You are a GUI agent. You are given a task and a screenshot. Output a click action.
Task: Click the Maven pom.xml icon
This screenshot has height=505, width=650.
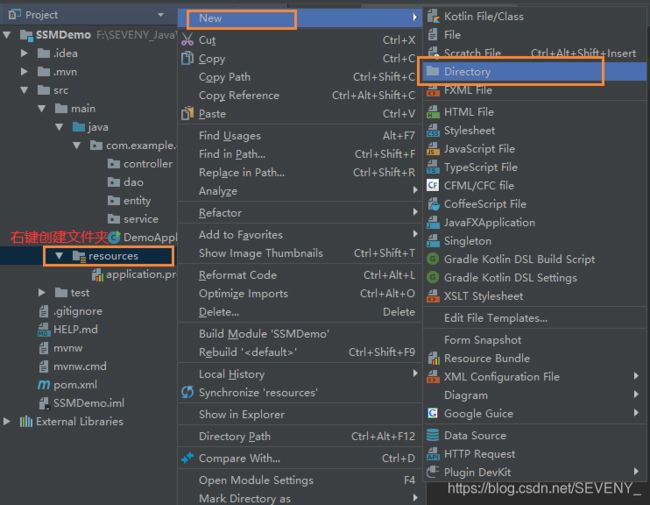pyautogui.click(x=44, y=385)
